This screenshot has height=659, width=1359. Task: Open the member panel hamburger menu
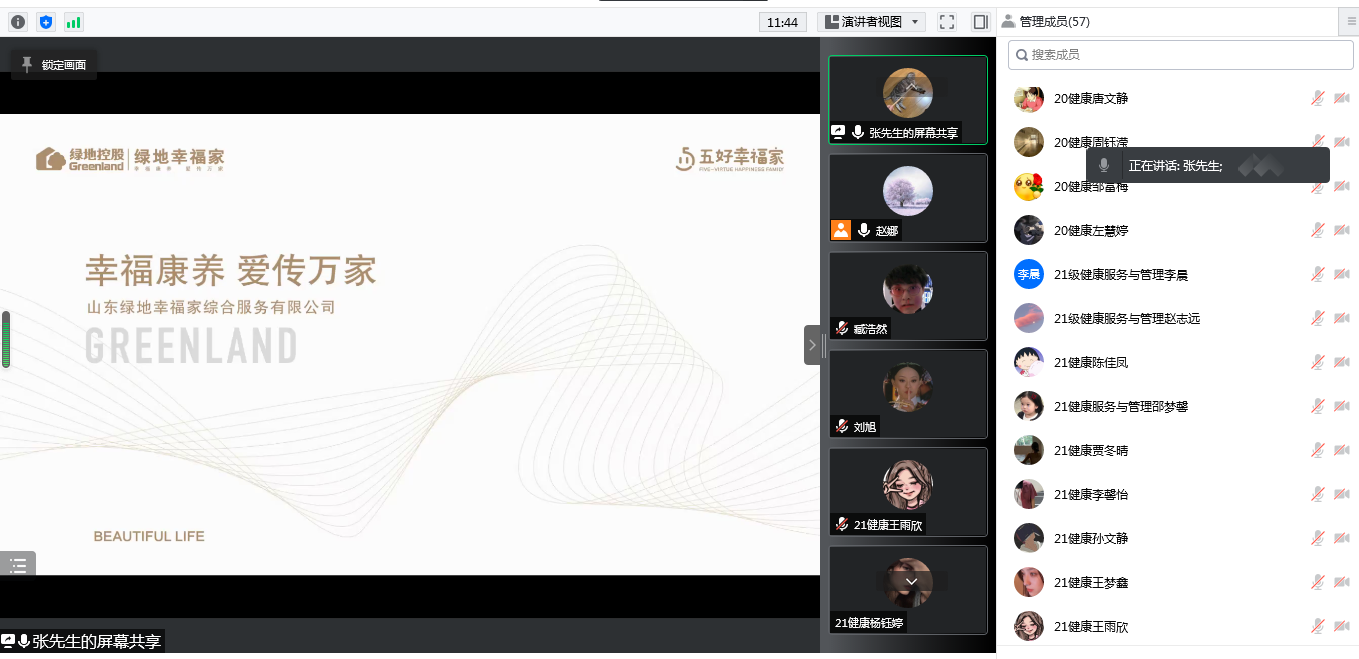[x=1351, y=21]
